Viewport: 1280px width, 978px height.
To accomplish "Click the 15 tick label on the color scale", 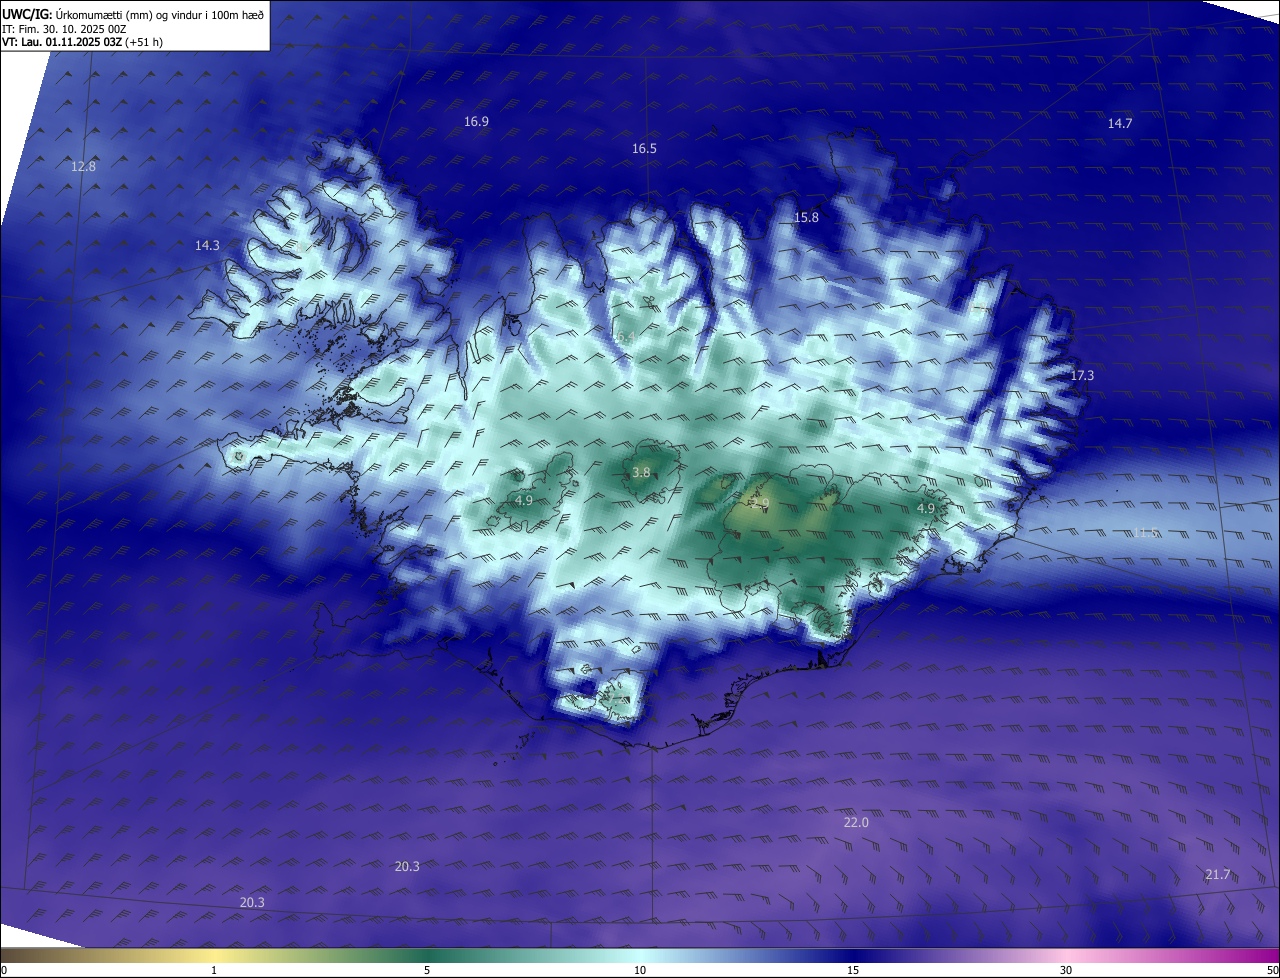I will point(853,970).
